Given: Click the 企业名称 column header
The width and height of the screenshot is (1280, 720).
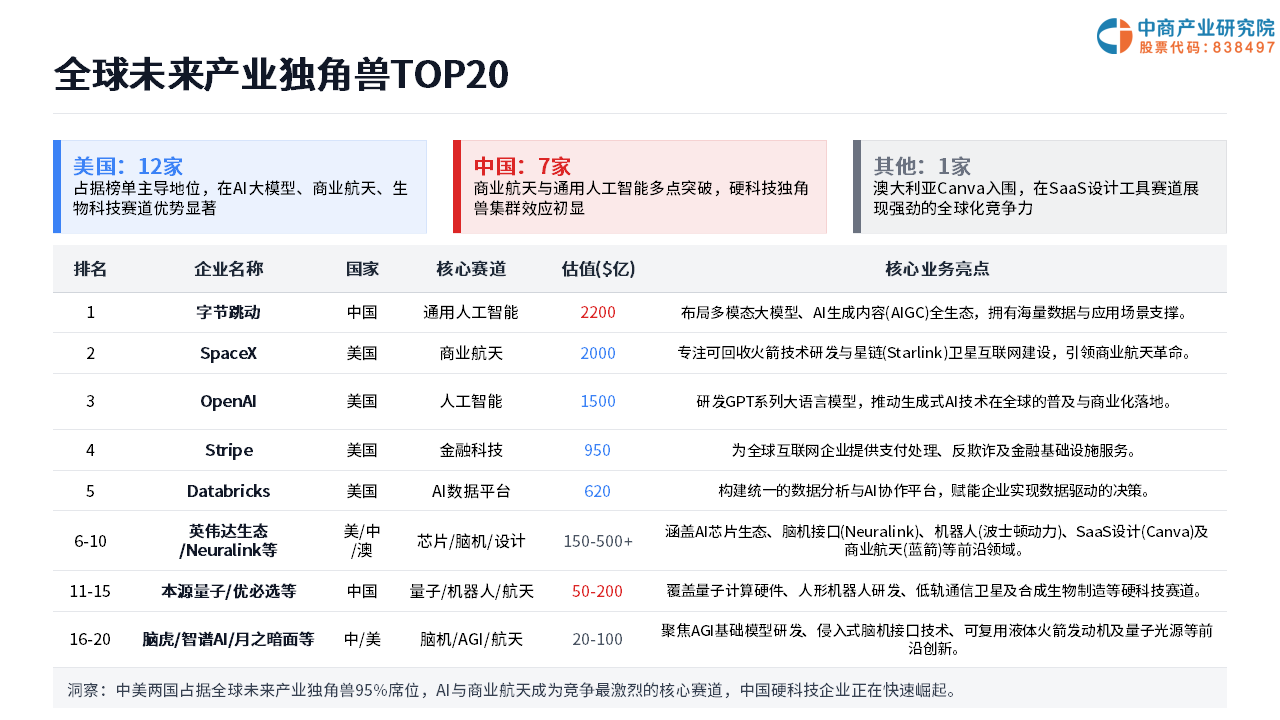Looking at the screenshot, I should [x=228, y=269].
